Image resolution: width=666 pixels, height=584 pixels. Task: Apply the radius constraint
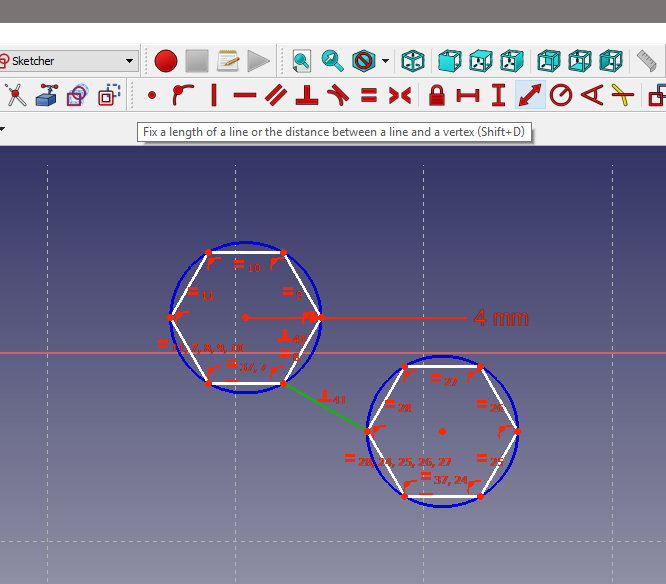point(561,95)
